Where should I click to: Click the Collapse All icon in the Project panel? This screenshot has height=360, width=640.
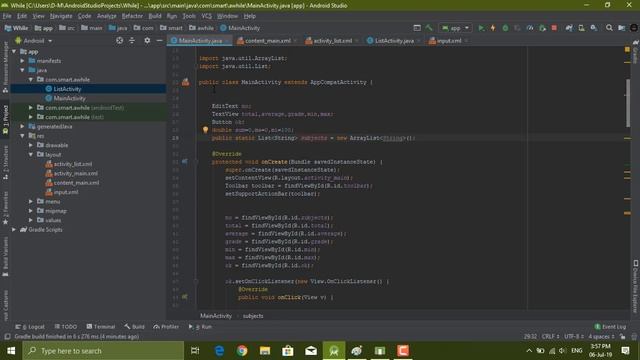(x=132, y=40)
